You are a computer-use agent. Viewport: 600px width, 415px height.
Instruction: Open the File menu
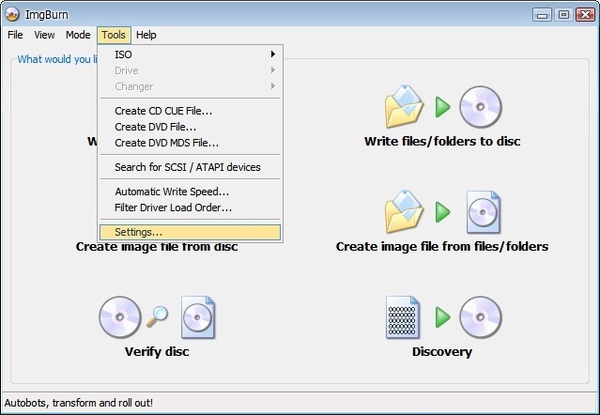click(x=15, y=35)
